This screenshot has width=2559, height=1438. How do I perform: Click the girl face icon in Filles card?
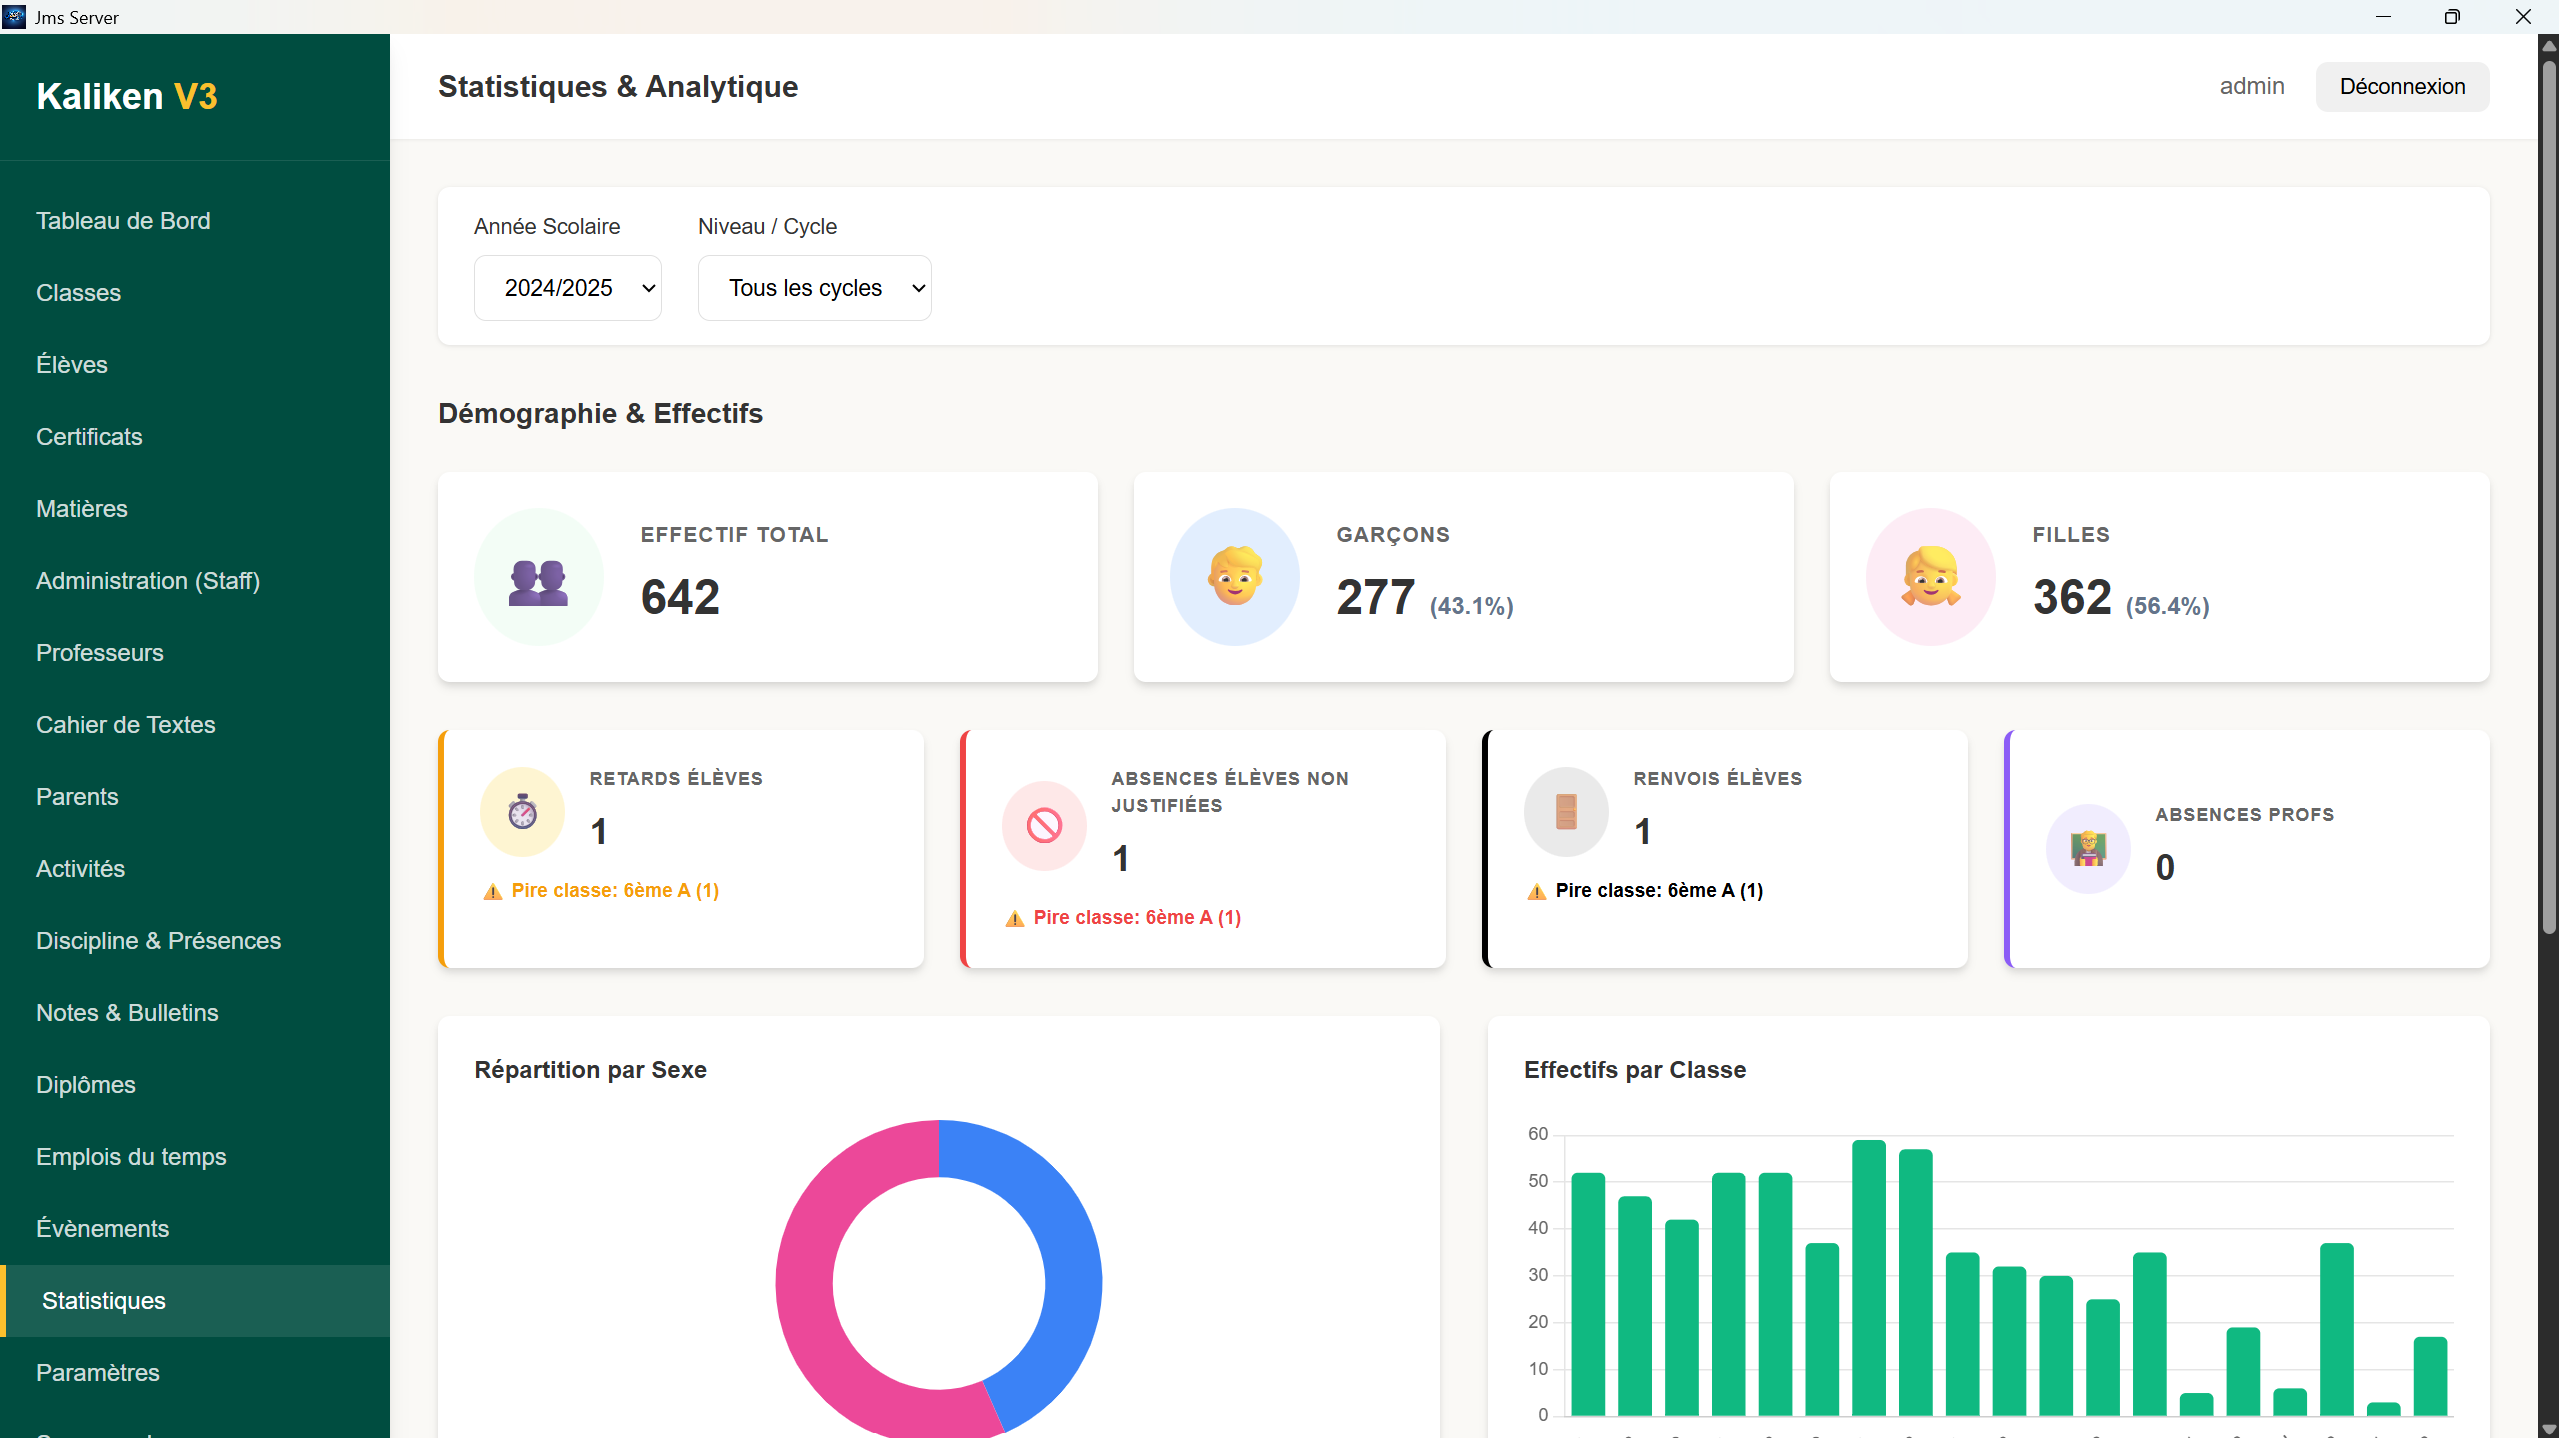[x=1930, y=577]
